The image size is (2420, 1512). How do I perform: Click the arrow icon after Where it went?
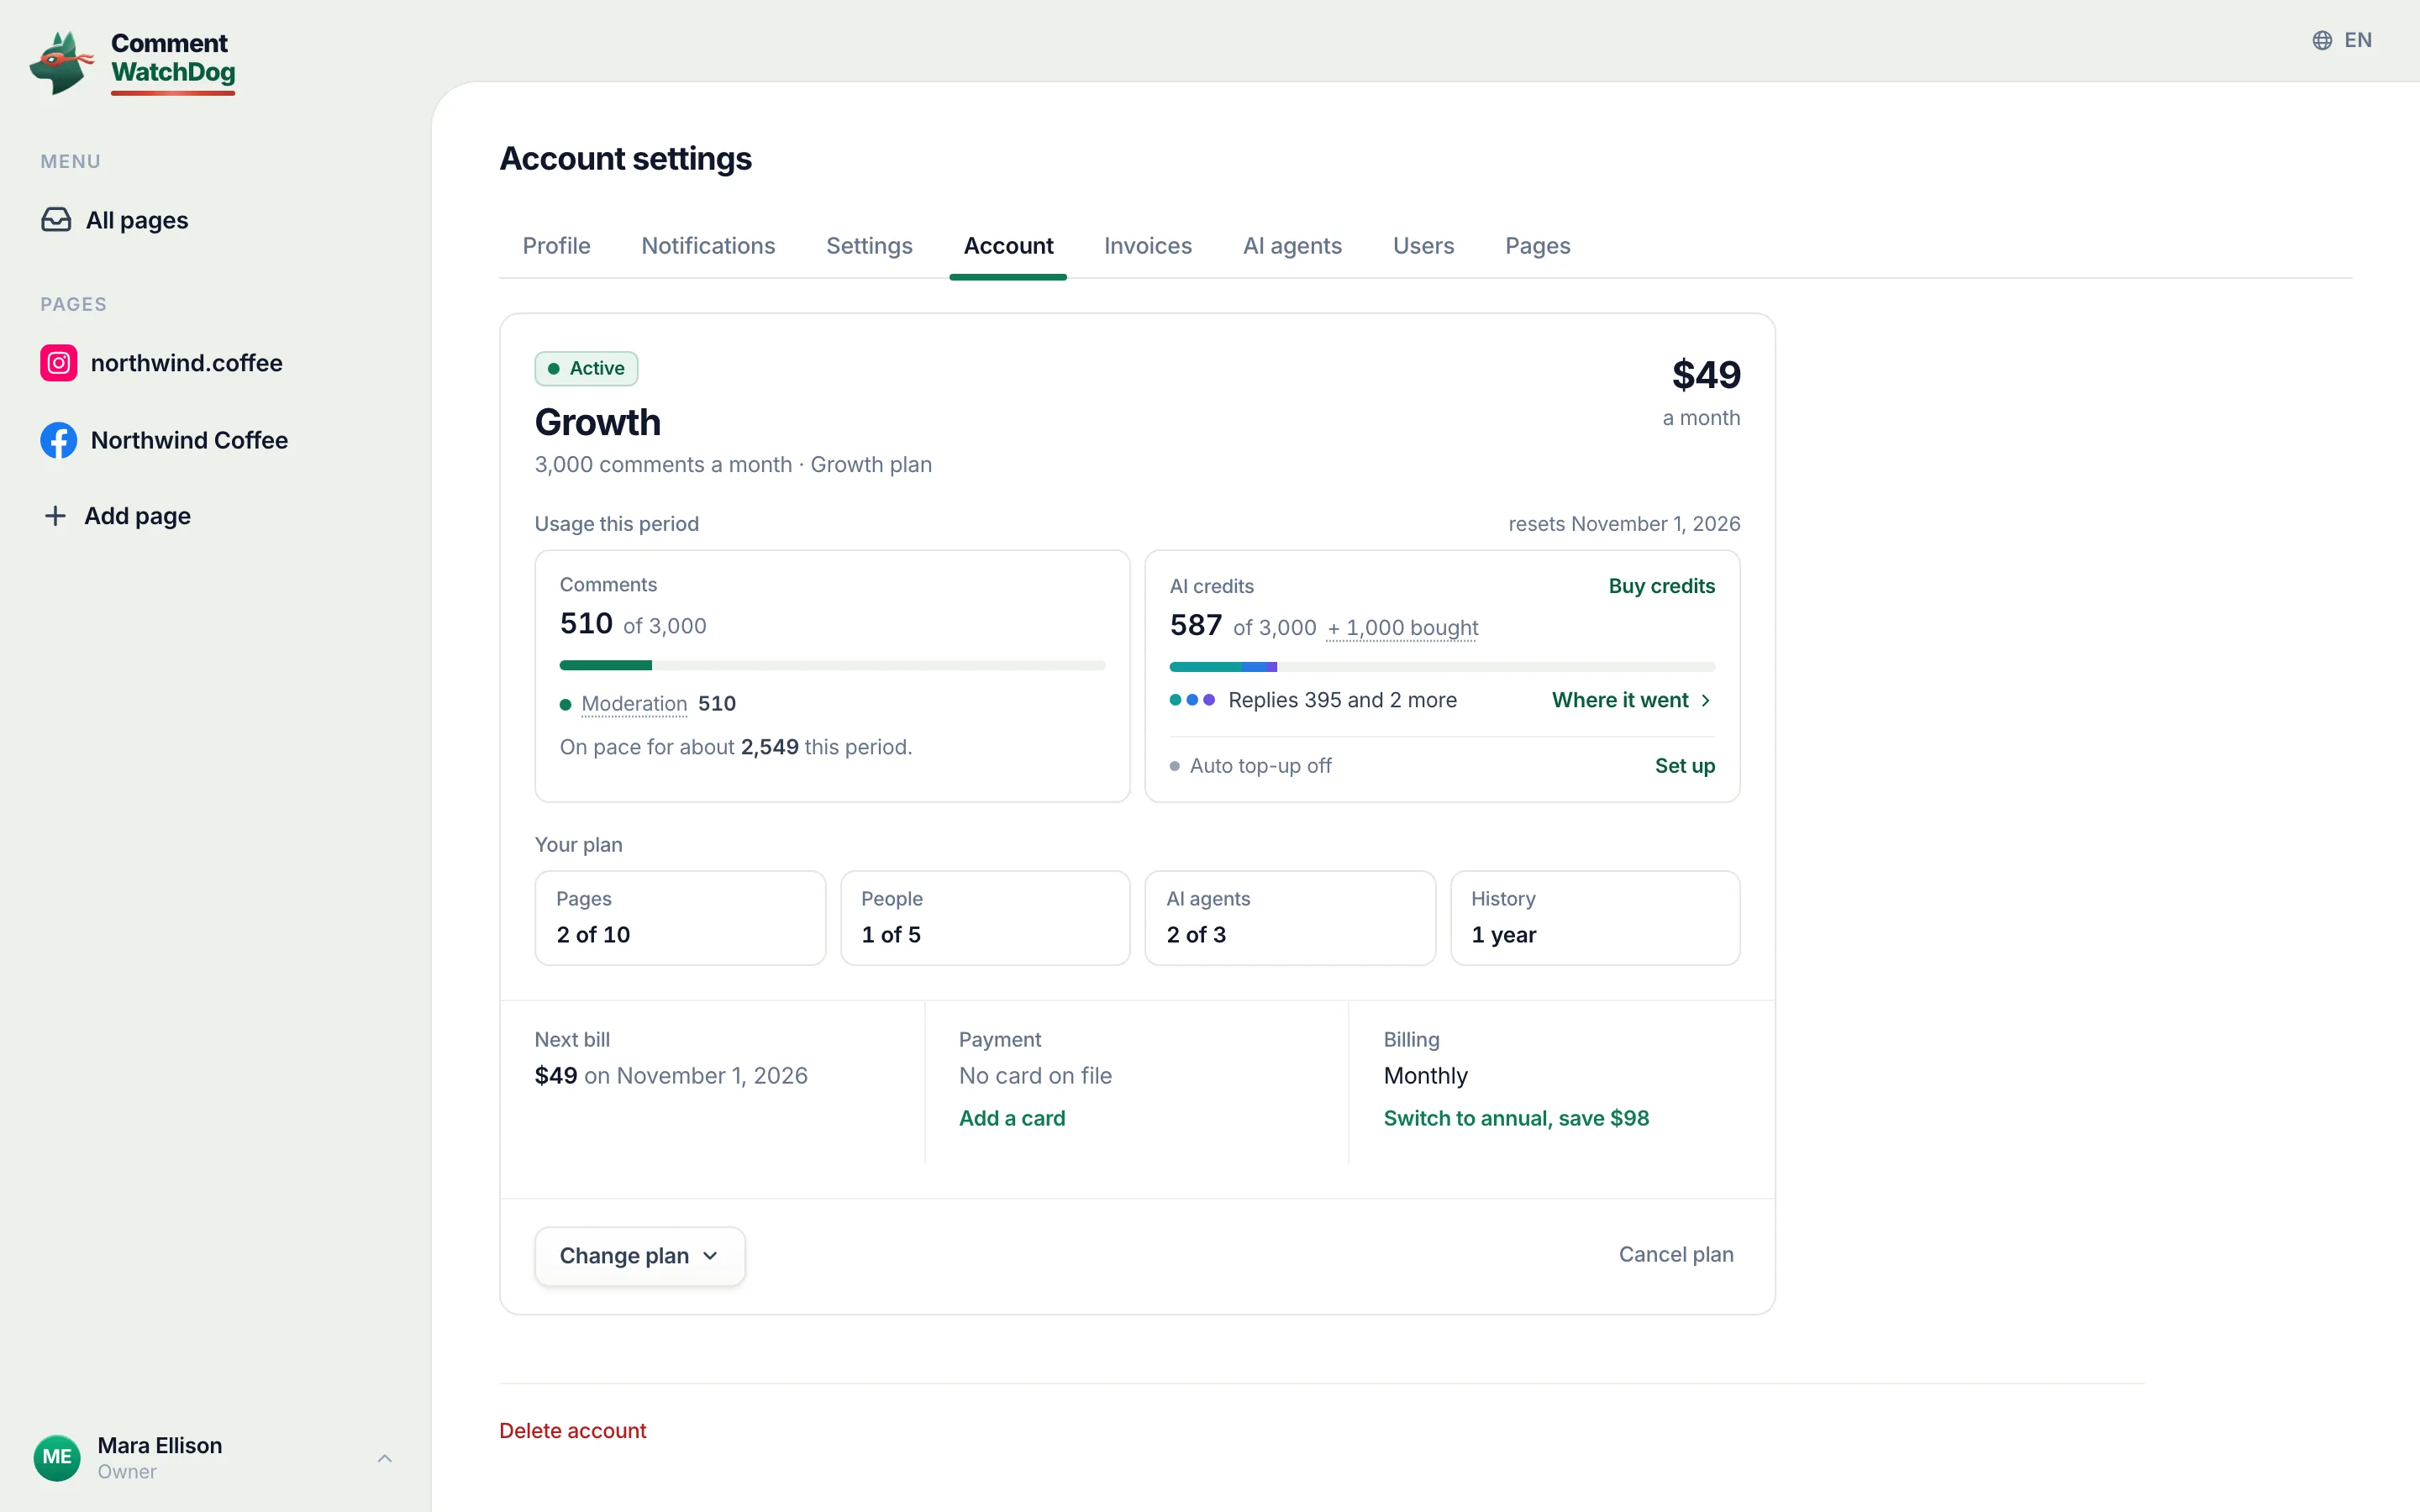[1705, 700]
